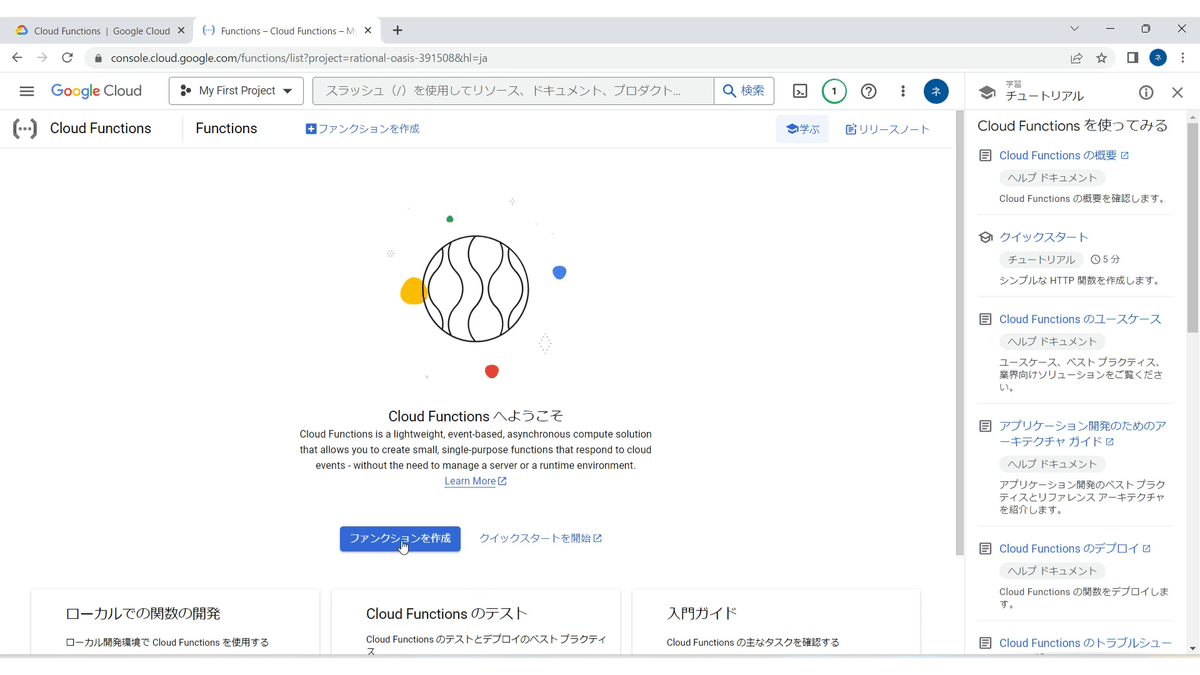
Task: Click the ヘルプ ドキュメント chip under Cloud Functions の概要
Action: [x=1052, y=177]
